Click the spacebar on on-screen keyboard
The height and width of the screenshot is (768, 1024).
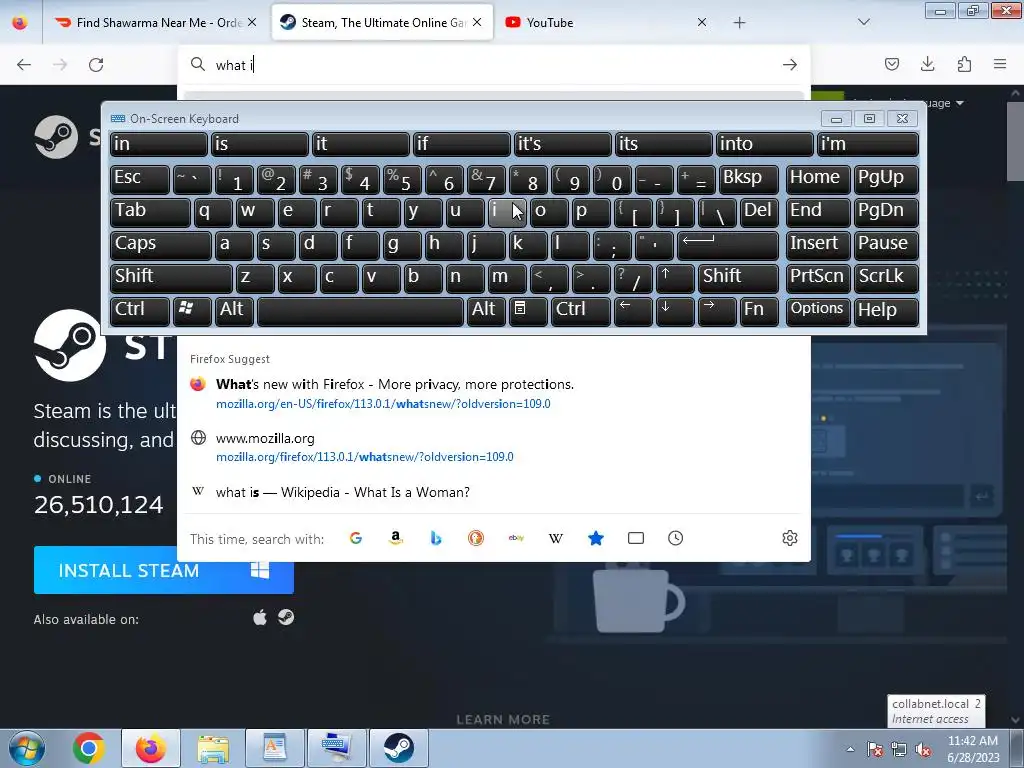pyautogui.click(x=360, y=310)
